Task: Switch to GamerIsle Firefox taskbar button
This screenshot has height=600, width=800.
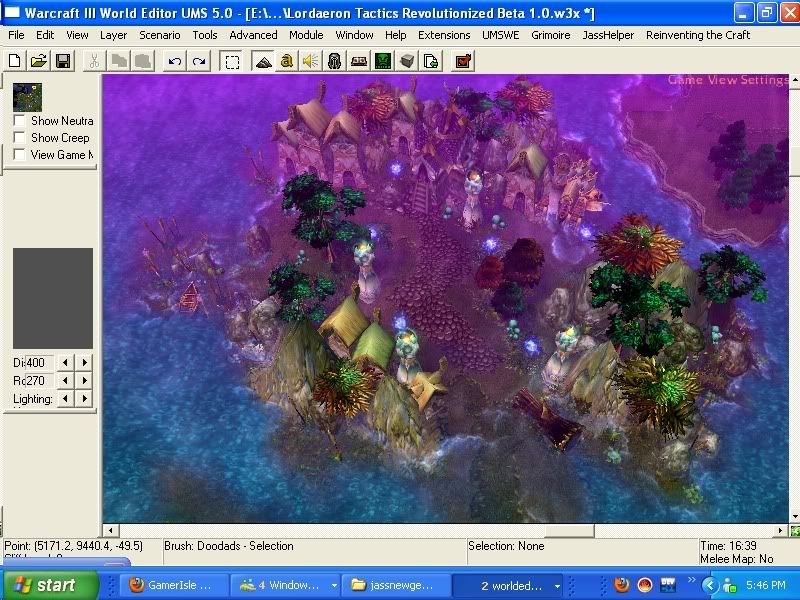Action: click(x=173, y=585)
